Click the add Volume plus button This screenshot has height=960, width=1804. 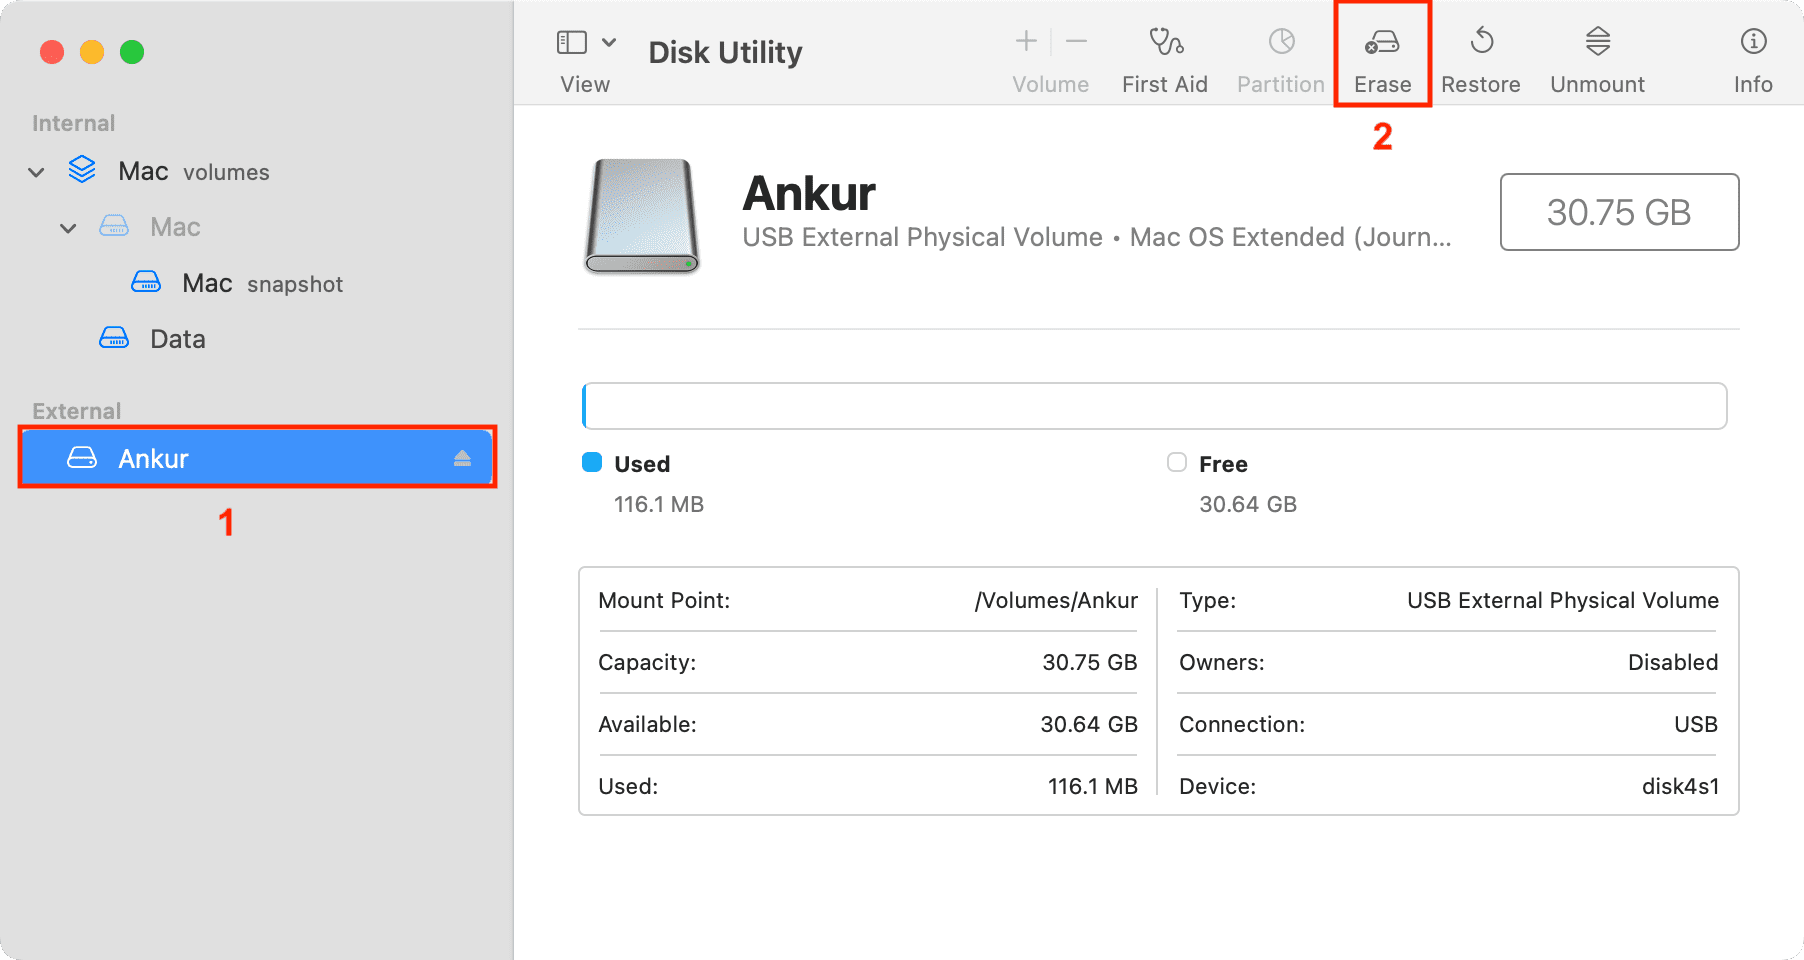(1026, 41)
